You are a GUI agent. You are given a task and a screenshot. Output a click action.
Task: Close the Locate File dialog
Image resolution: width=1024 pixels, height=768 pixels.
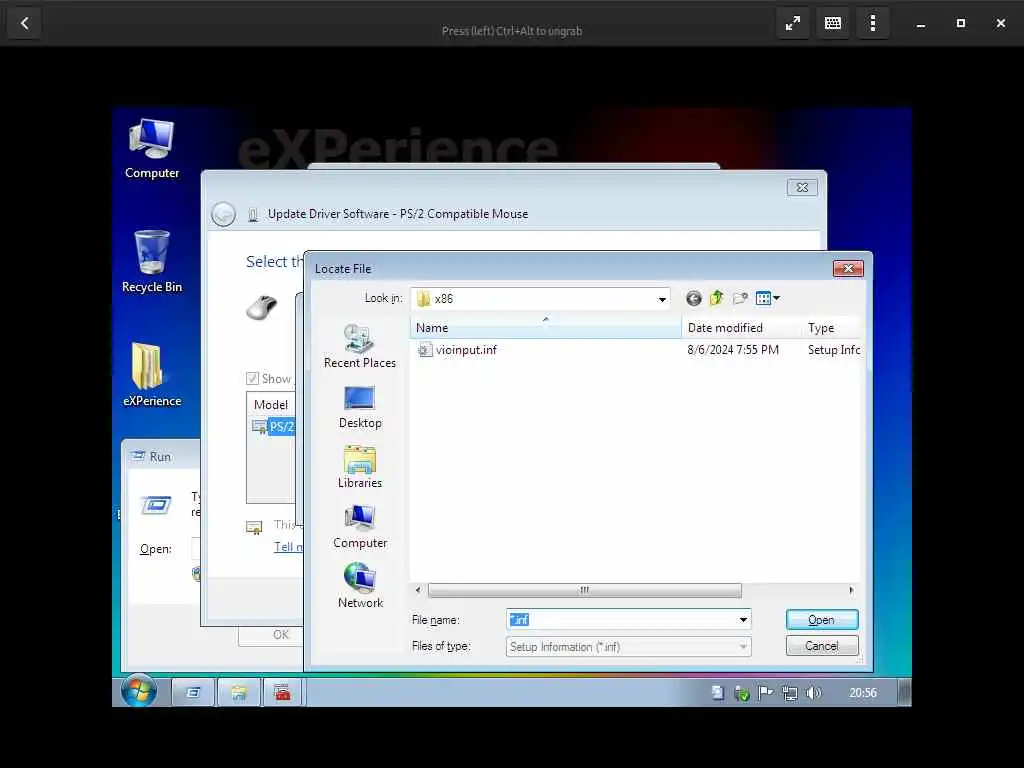click(848, 268)
